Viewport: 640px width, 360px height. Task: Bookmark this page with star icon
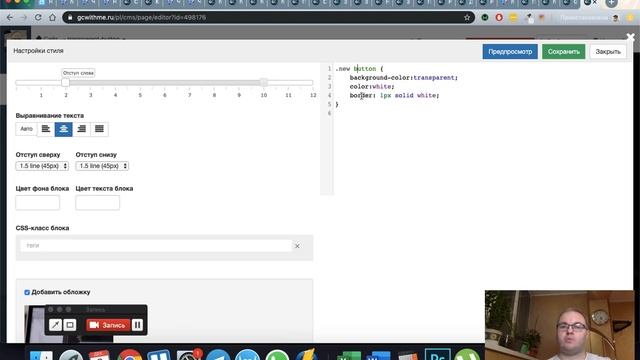click(467, 18)
